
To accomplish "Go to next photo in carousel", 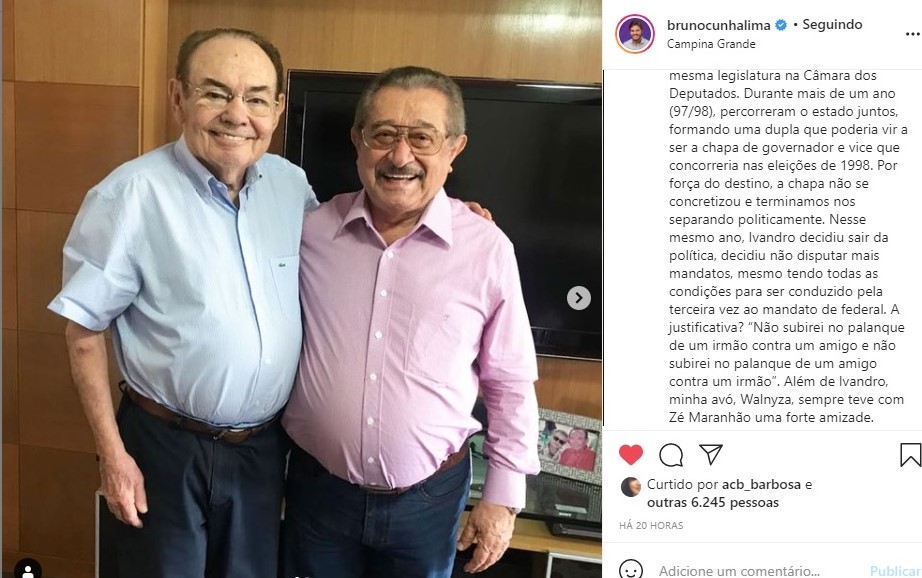I will pos(579,298).
